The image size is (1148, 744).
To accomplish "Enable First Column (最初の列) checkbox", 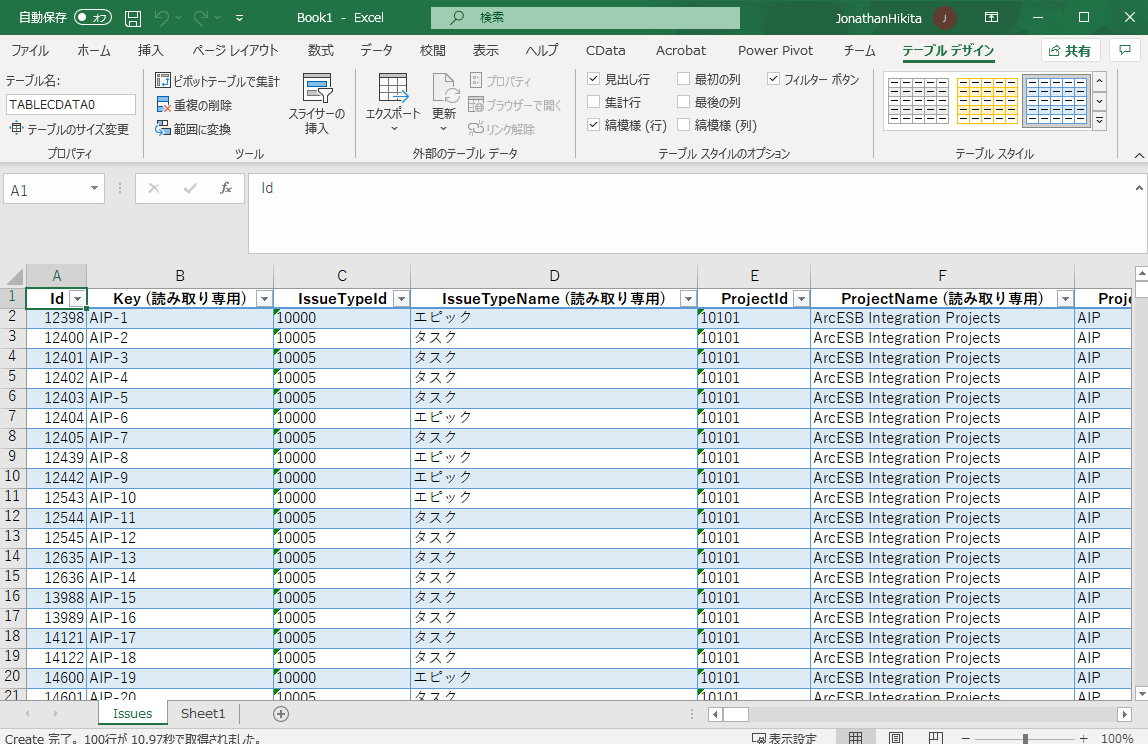I will point(684,79).
